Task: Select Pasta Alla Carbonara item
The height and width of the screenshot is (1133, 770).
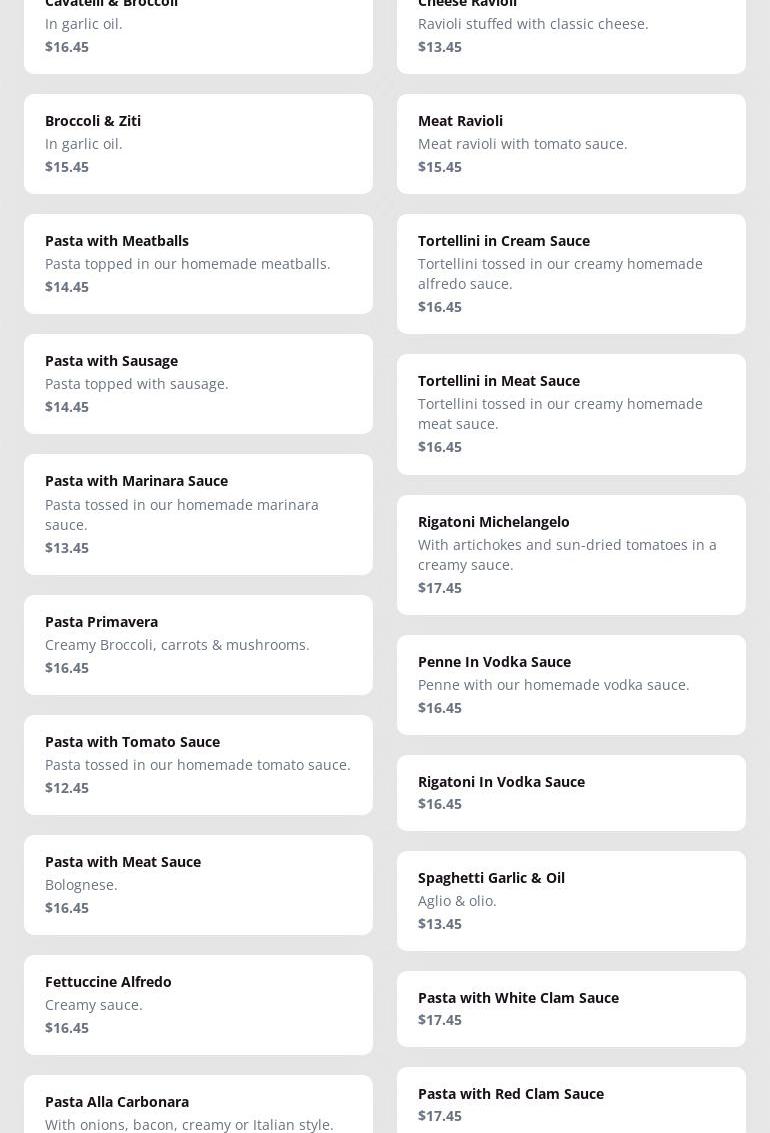Action: 198,1108
